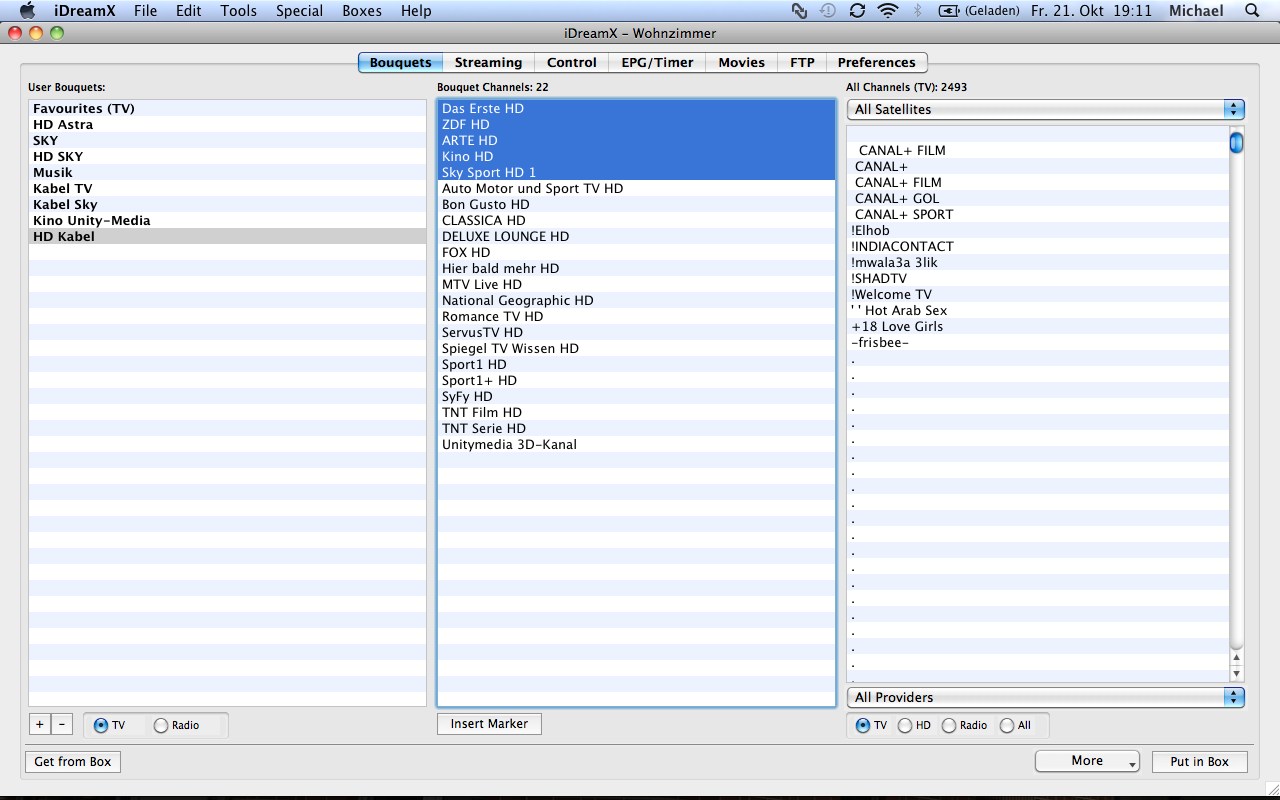Click the sync arrows menu bar icon
Viewport: 1280px width, 800px height.
(x=857, y=11)
